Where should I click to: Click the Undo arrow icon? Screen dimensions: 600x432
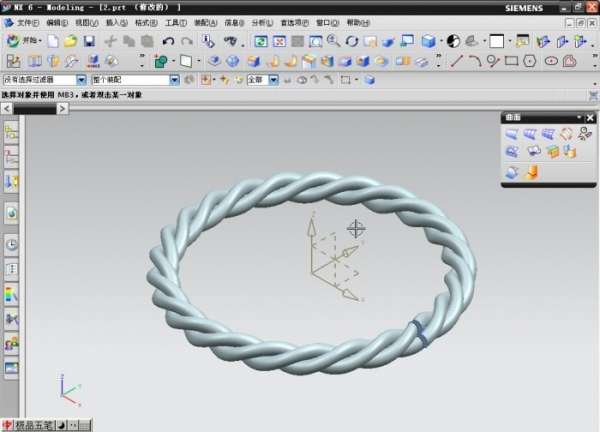[167, 41]
